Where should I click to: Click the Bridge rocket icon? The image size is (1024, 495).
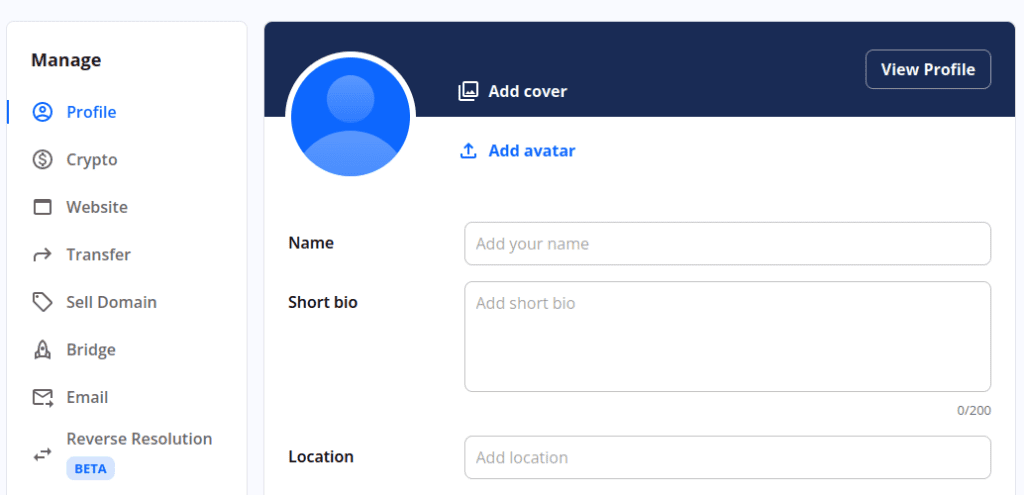42,350
